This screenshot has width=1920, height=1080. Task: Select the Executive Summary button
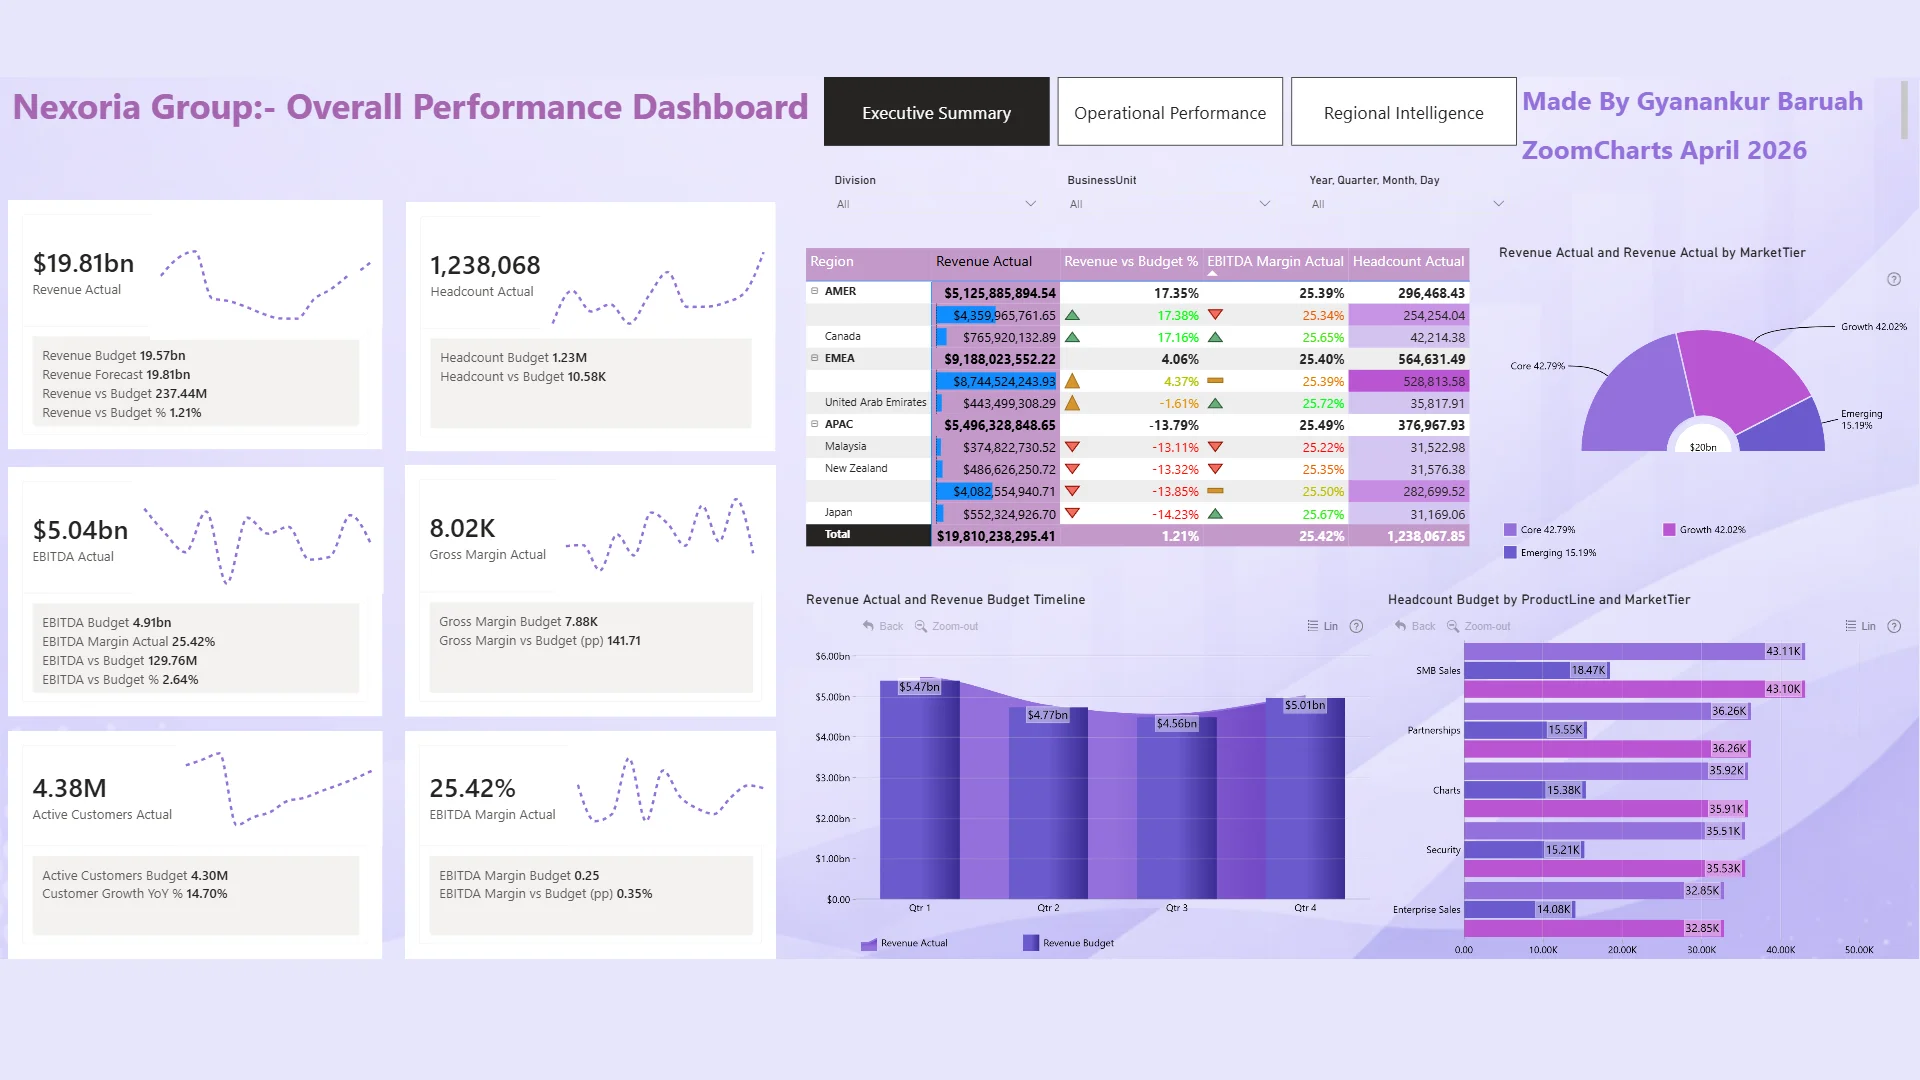[936, 113]
